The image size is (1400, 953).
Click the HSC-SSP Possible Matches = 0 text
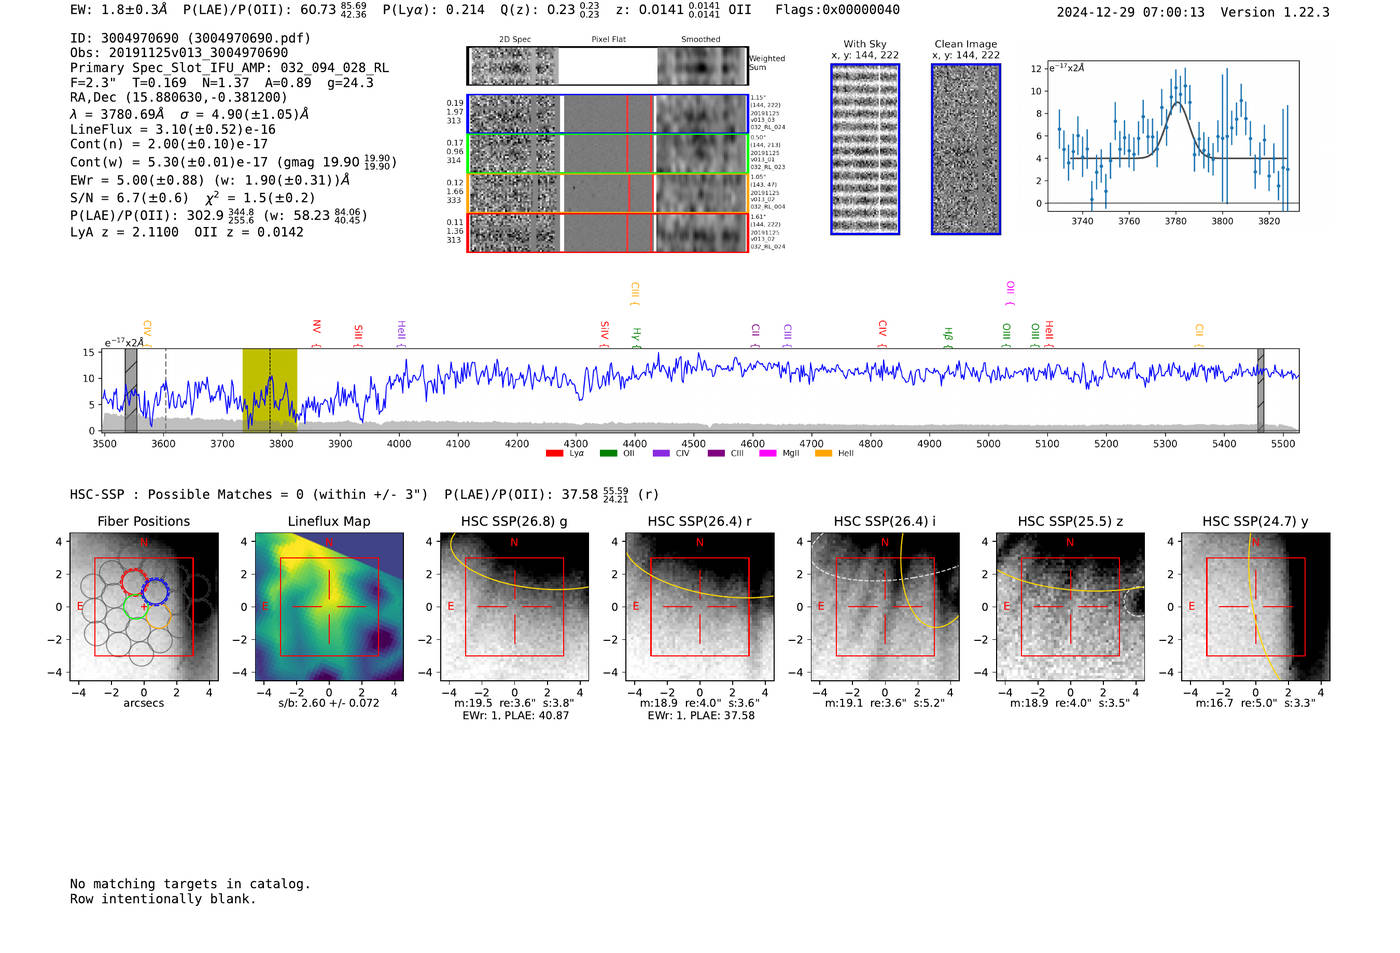[x=249, y=494]
